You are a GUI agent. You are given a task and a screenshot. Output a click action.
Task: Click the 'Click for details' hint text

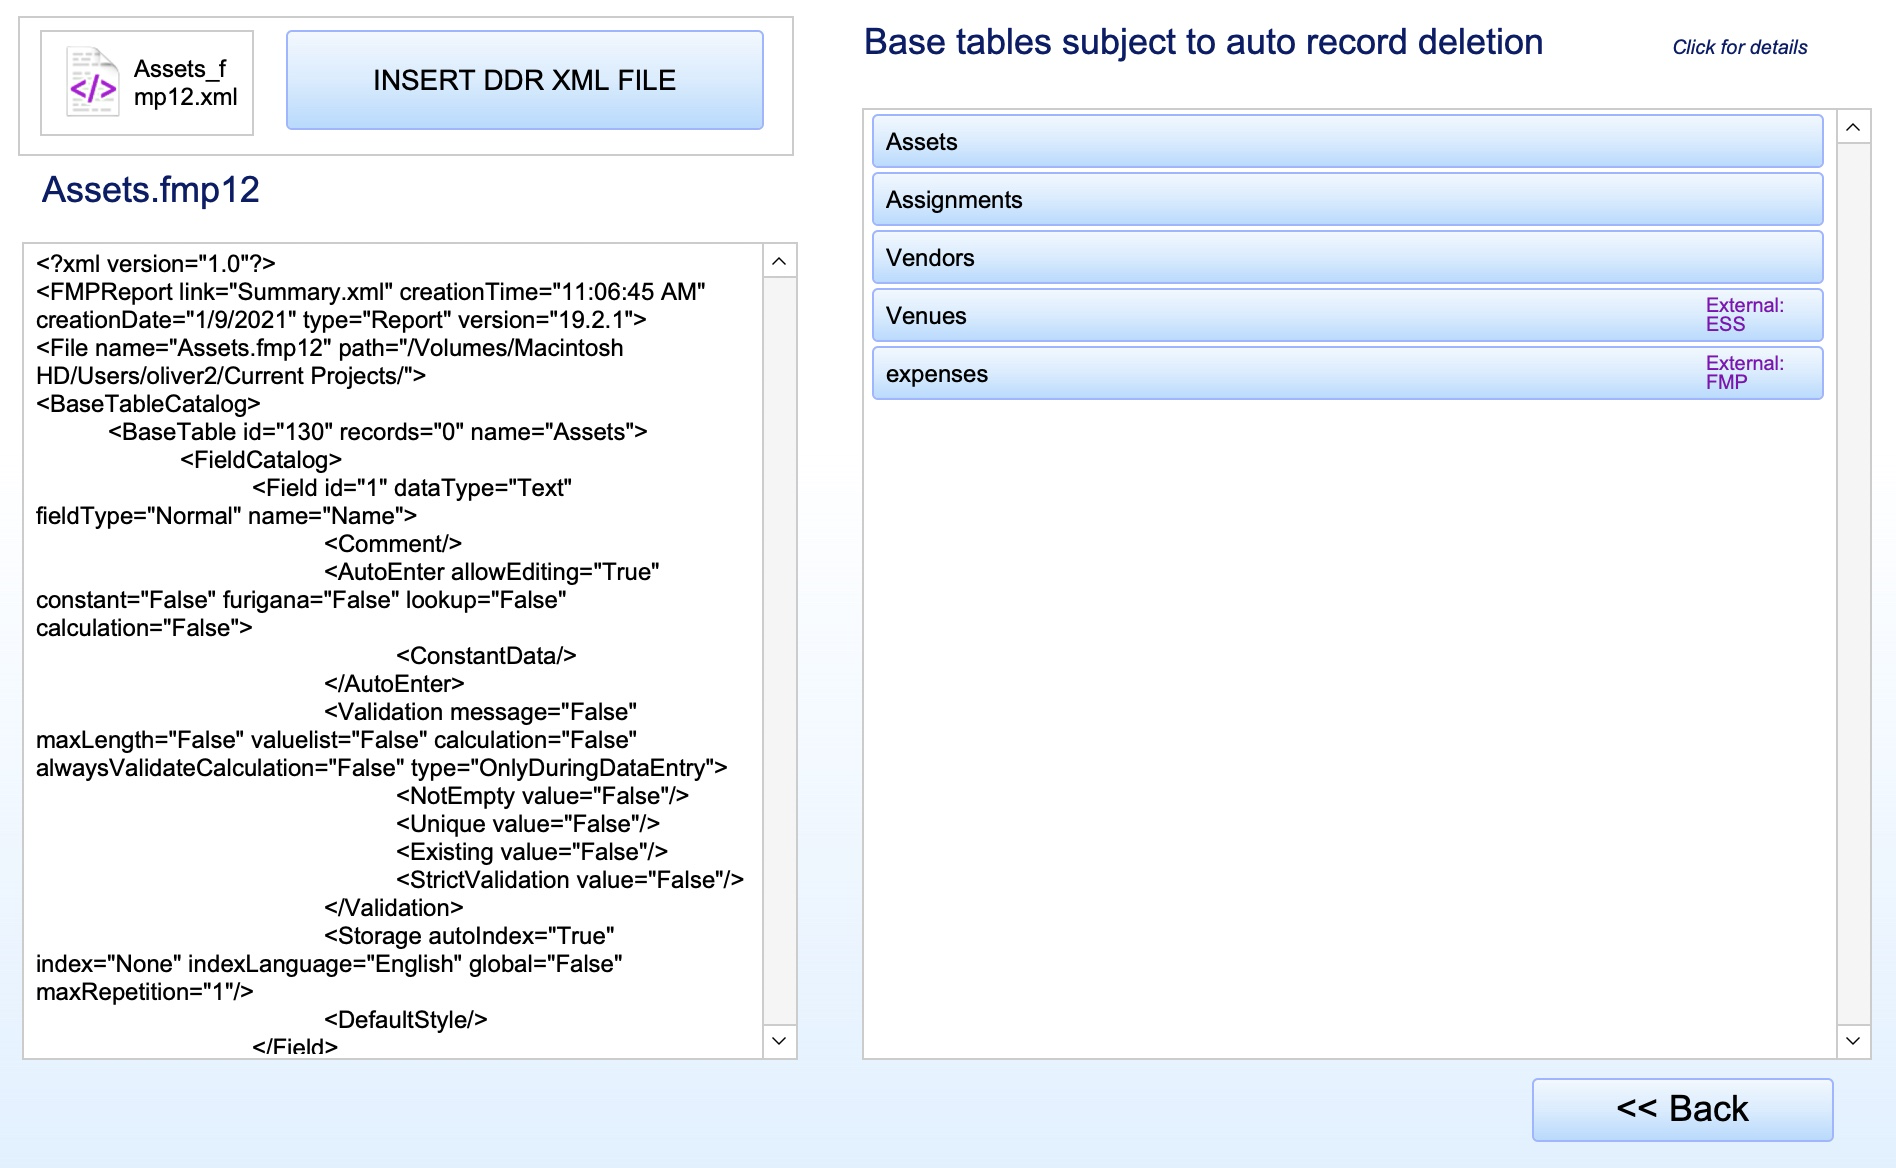(1739, 47)
